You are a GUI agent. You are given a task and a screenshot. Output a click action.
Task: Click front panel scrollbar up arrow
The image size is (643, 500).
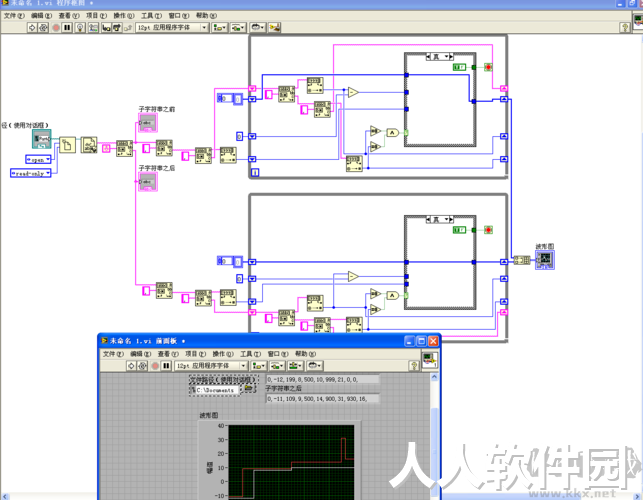[x=434, y=377]
